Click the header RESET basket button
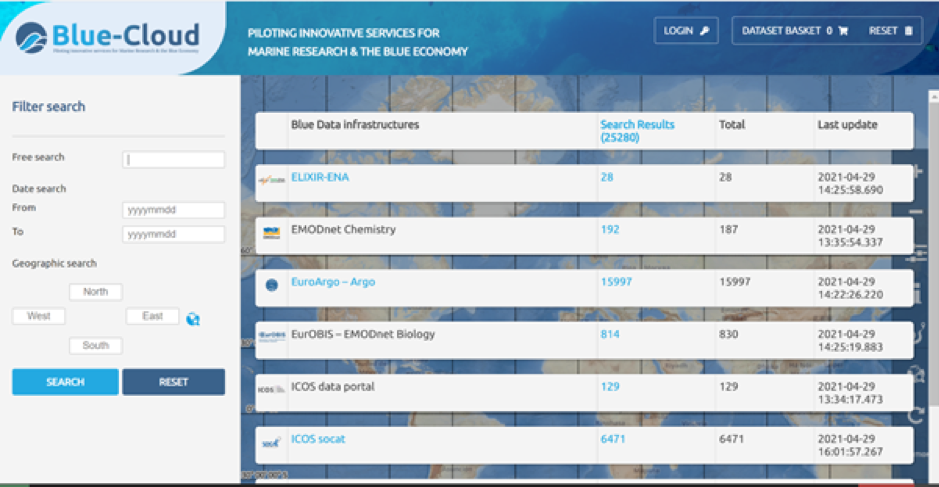Screen dimensions: 939x487 pyautogui.click(x=890, y=31)
